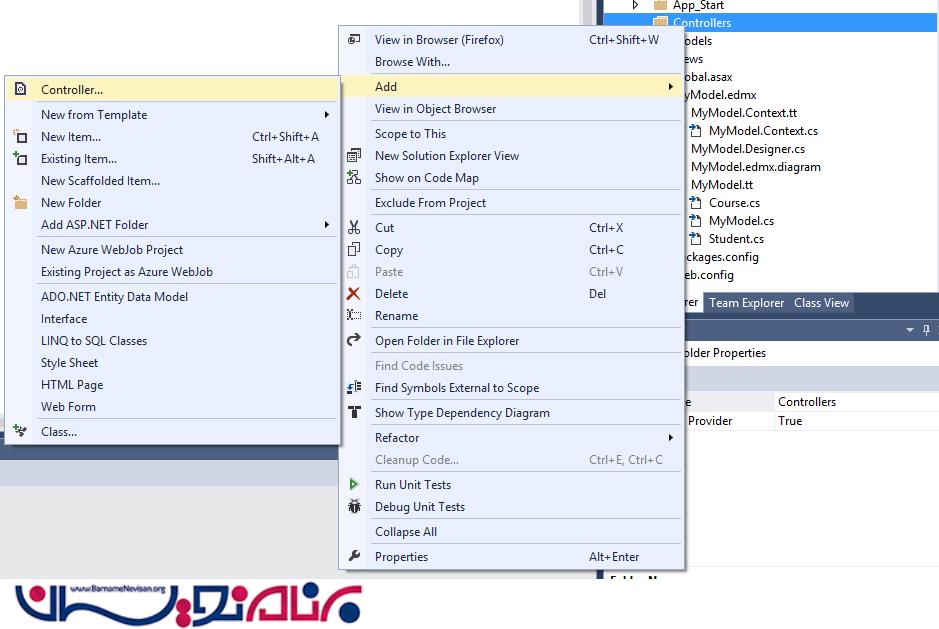The image size is (939, 629).
Task: Open the Add ASP.NET Folder submenu
Action: pos(326,225)
